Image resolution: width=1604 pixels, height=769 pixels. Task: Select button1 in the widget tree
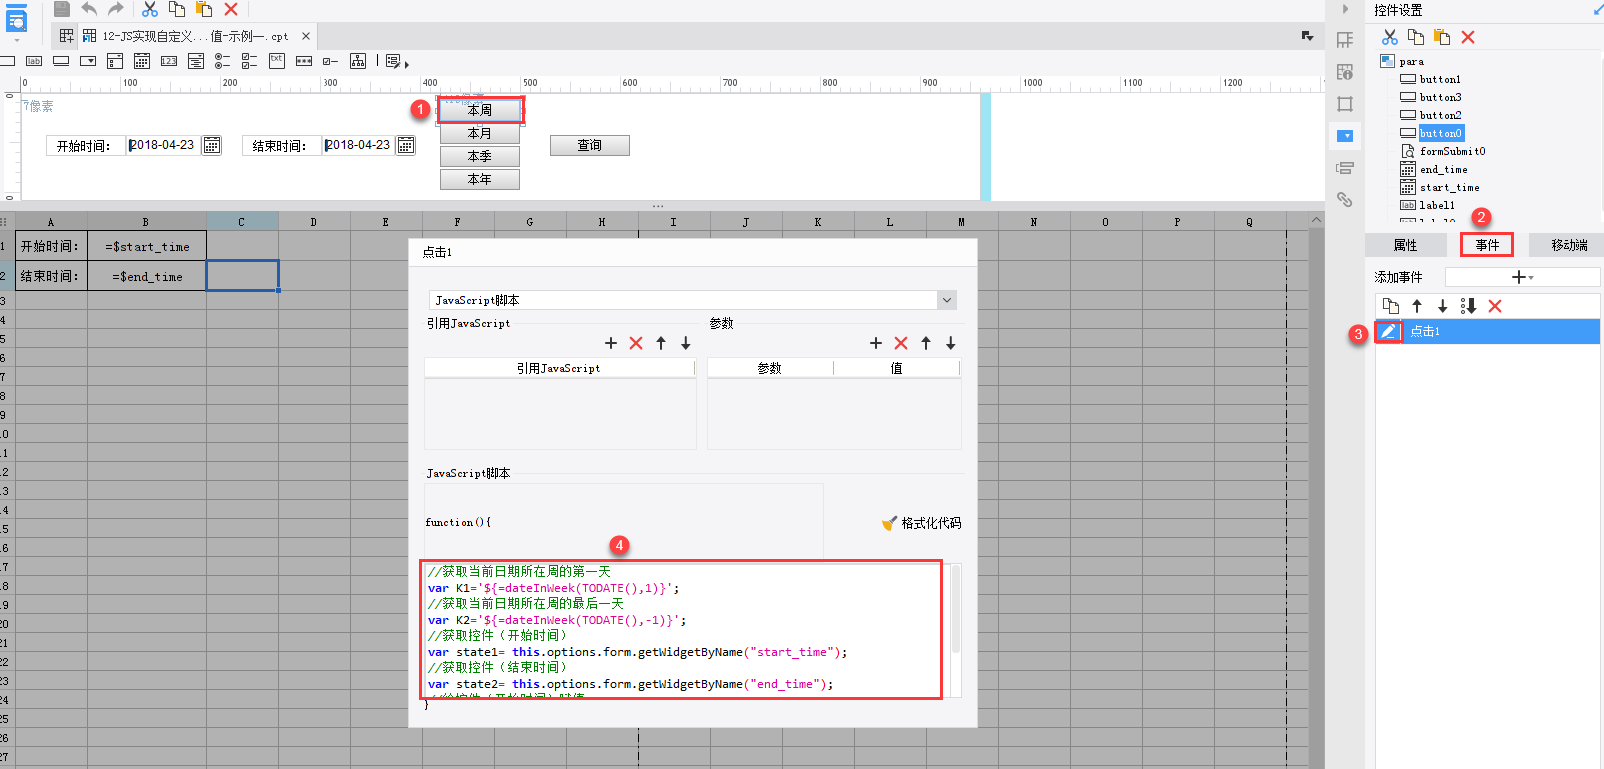(x=1439, y=79)
